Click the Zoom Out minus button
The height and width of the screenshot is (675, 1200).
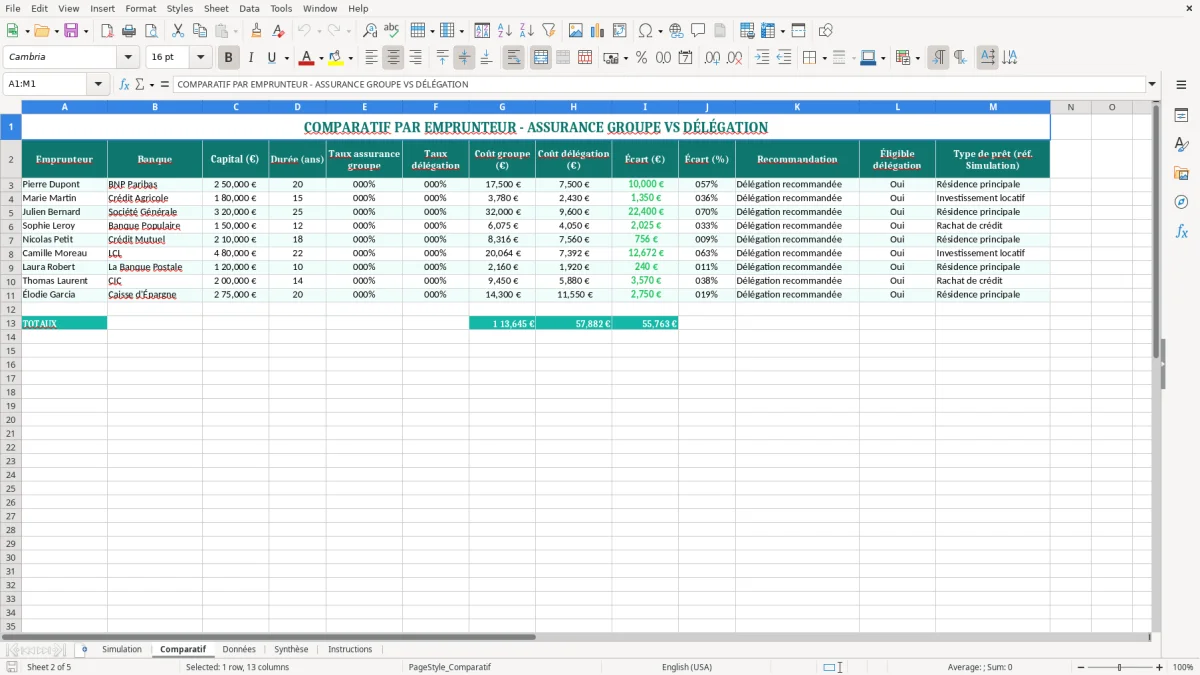coord(1081,667)
